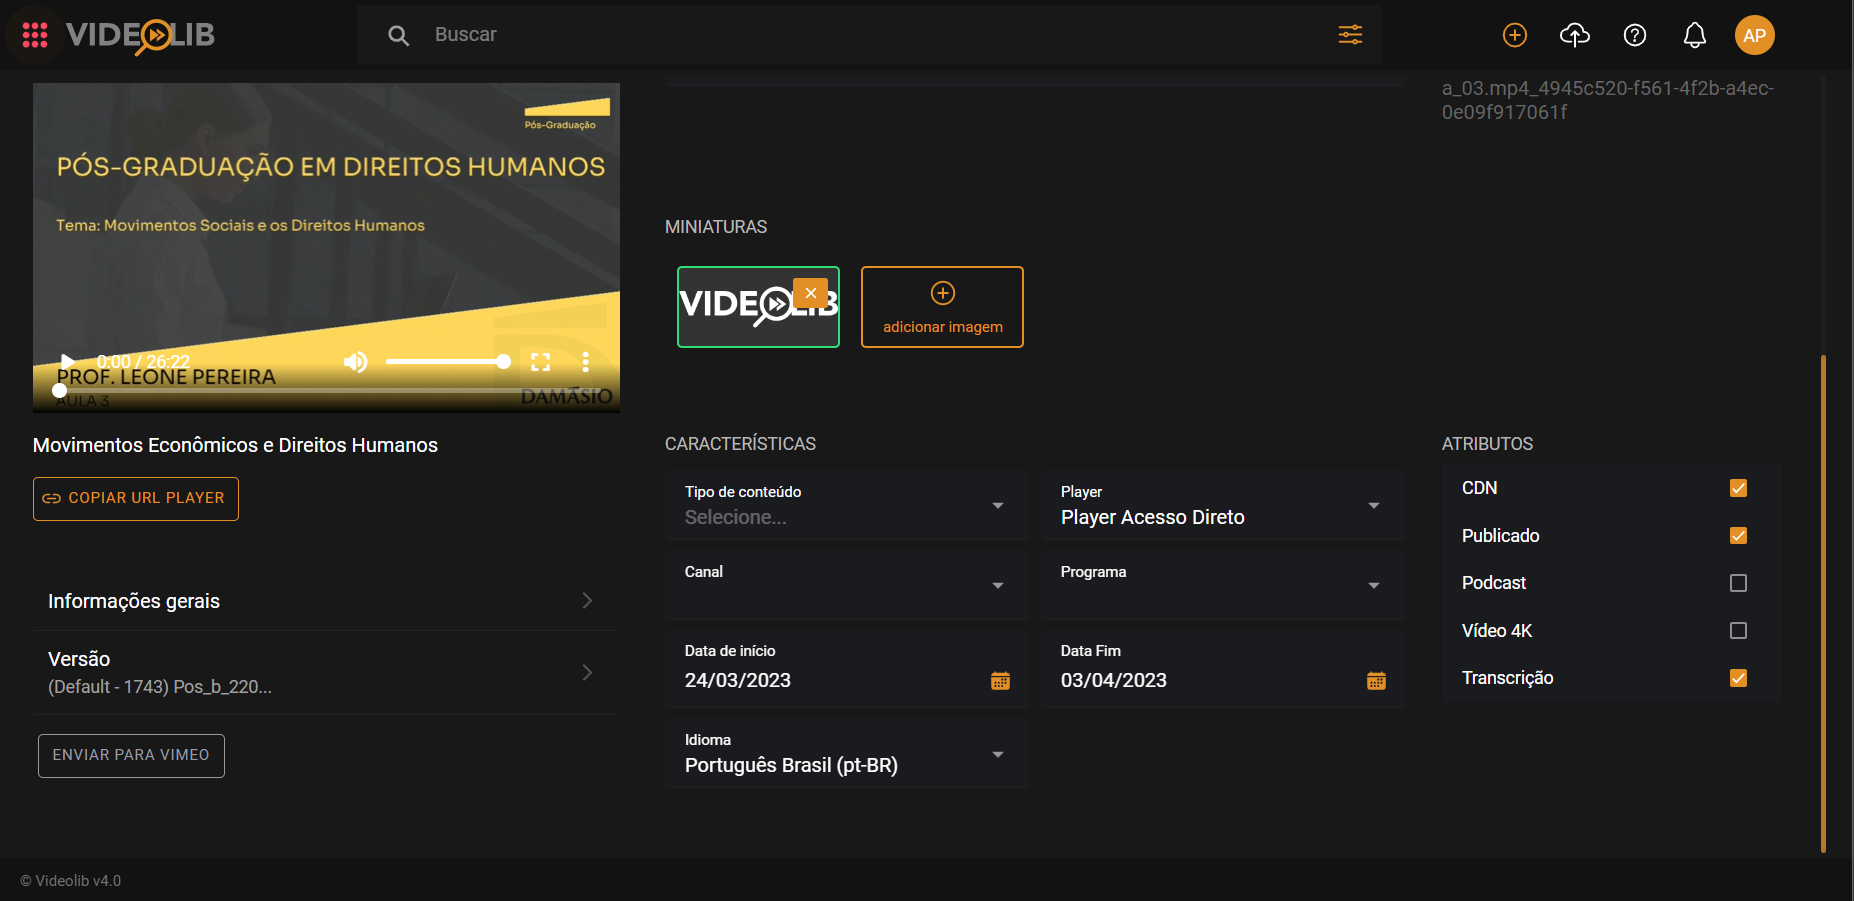Open the Programa dropdown
The height and width of the screenshot is (901, 1854).
(1222, 585)
